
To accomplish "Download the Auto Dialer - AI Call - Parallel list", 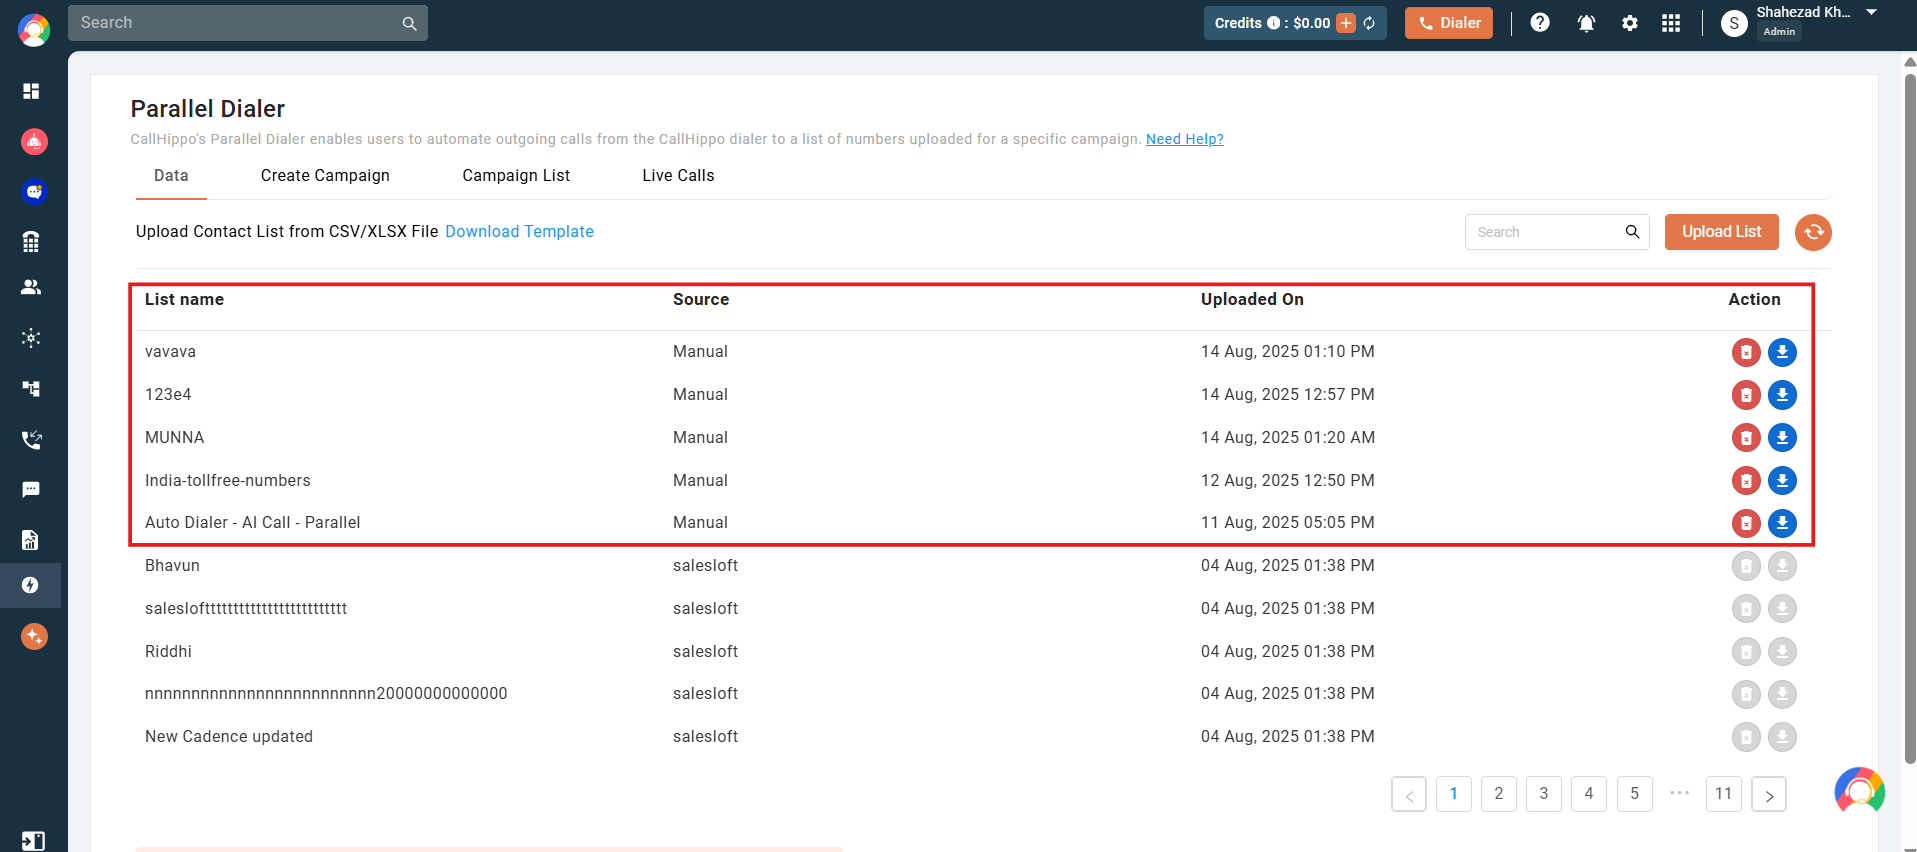I will (x=1782, y=523).
